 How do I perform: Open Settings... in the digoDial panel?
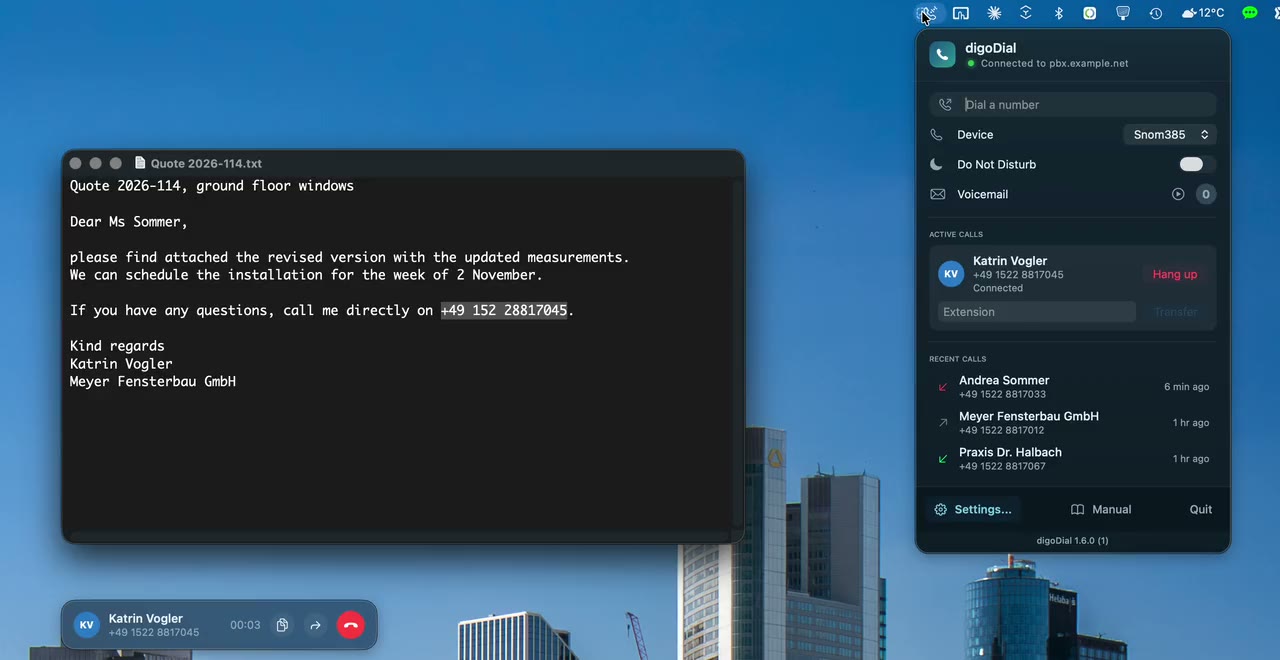click(x=973, y=509)
